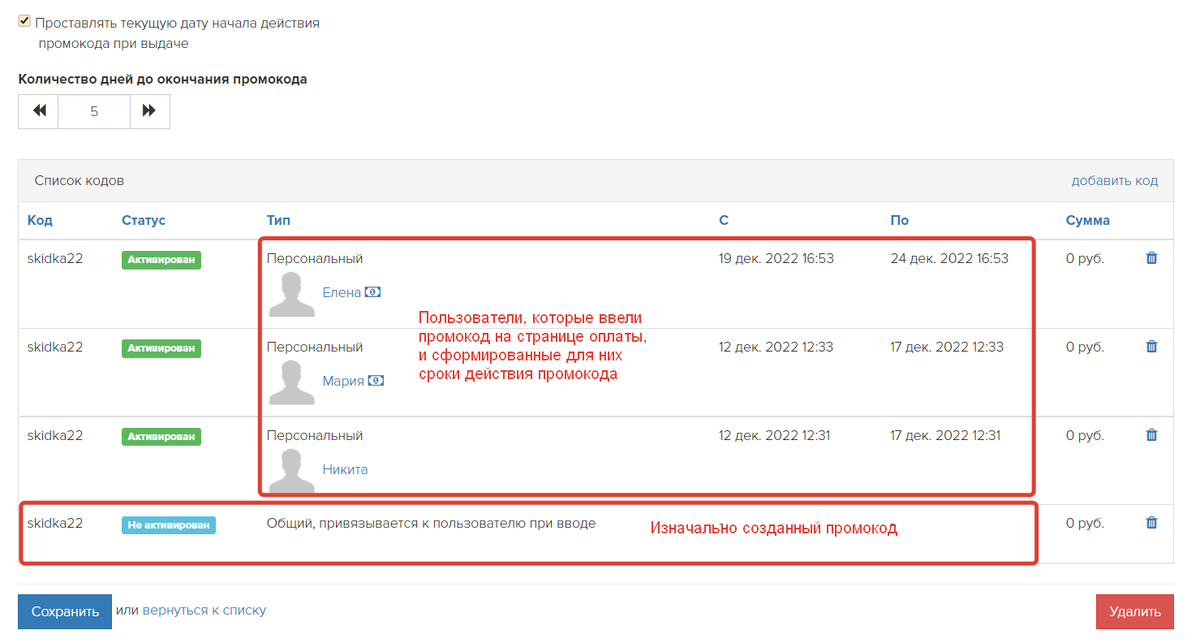
Task: Select the end date 17 дек. 2022 12:33
Action: 947,347
